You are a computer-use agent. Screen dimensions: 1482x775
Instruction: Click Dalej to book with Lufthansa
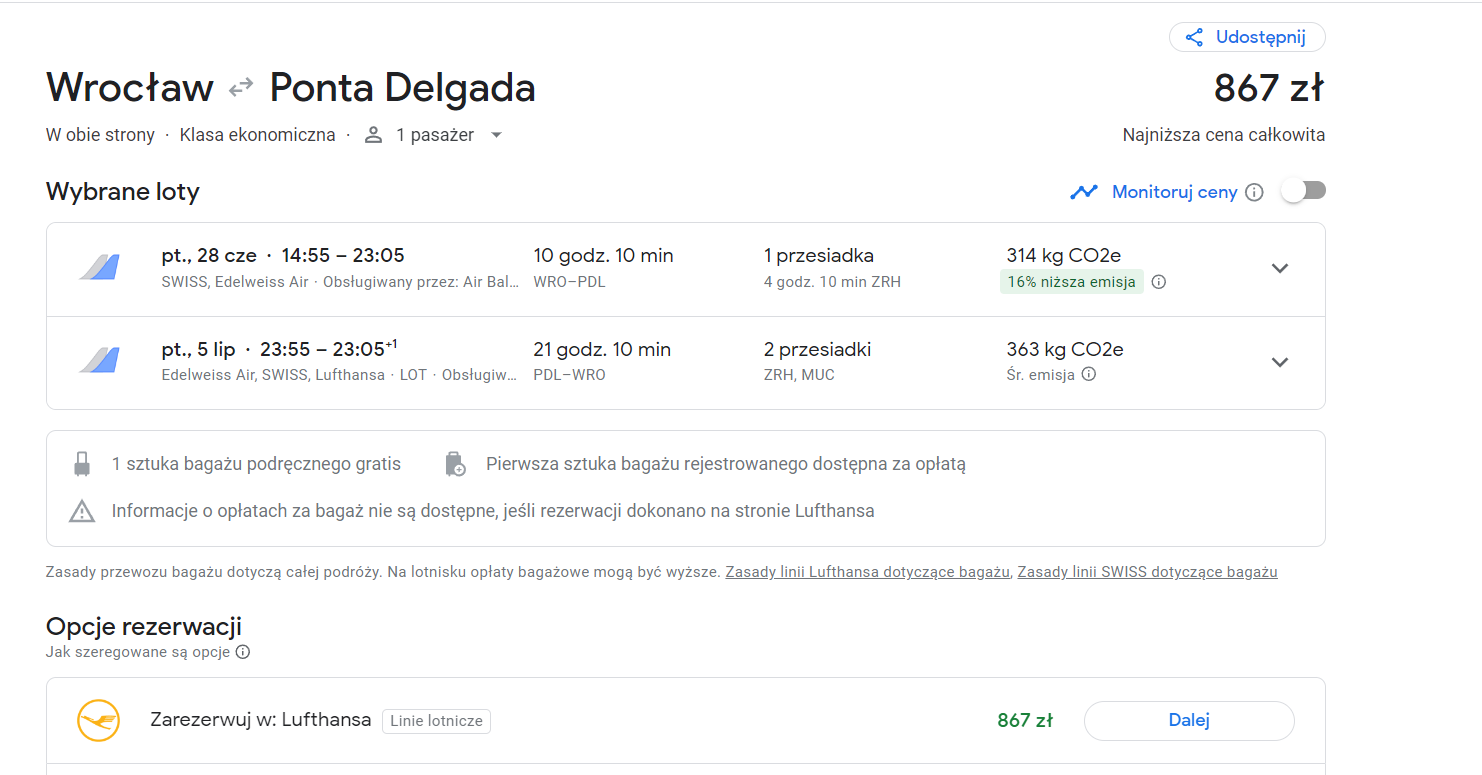[1189, 720]
